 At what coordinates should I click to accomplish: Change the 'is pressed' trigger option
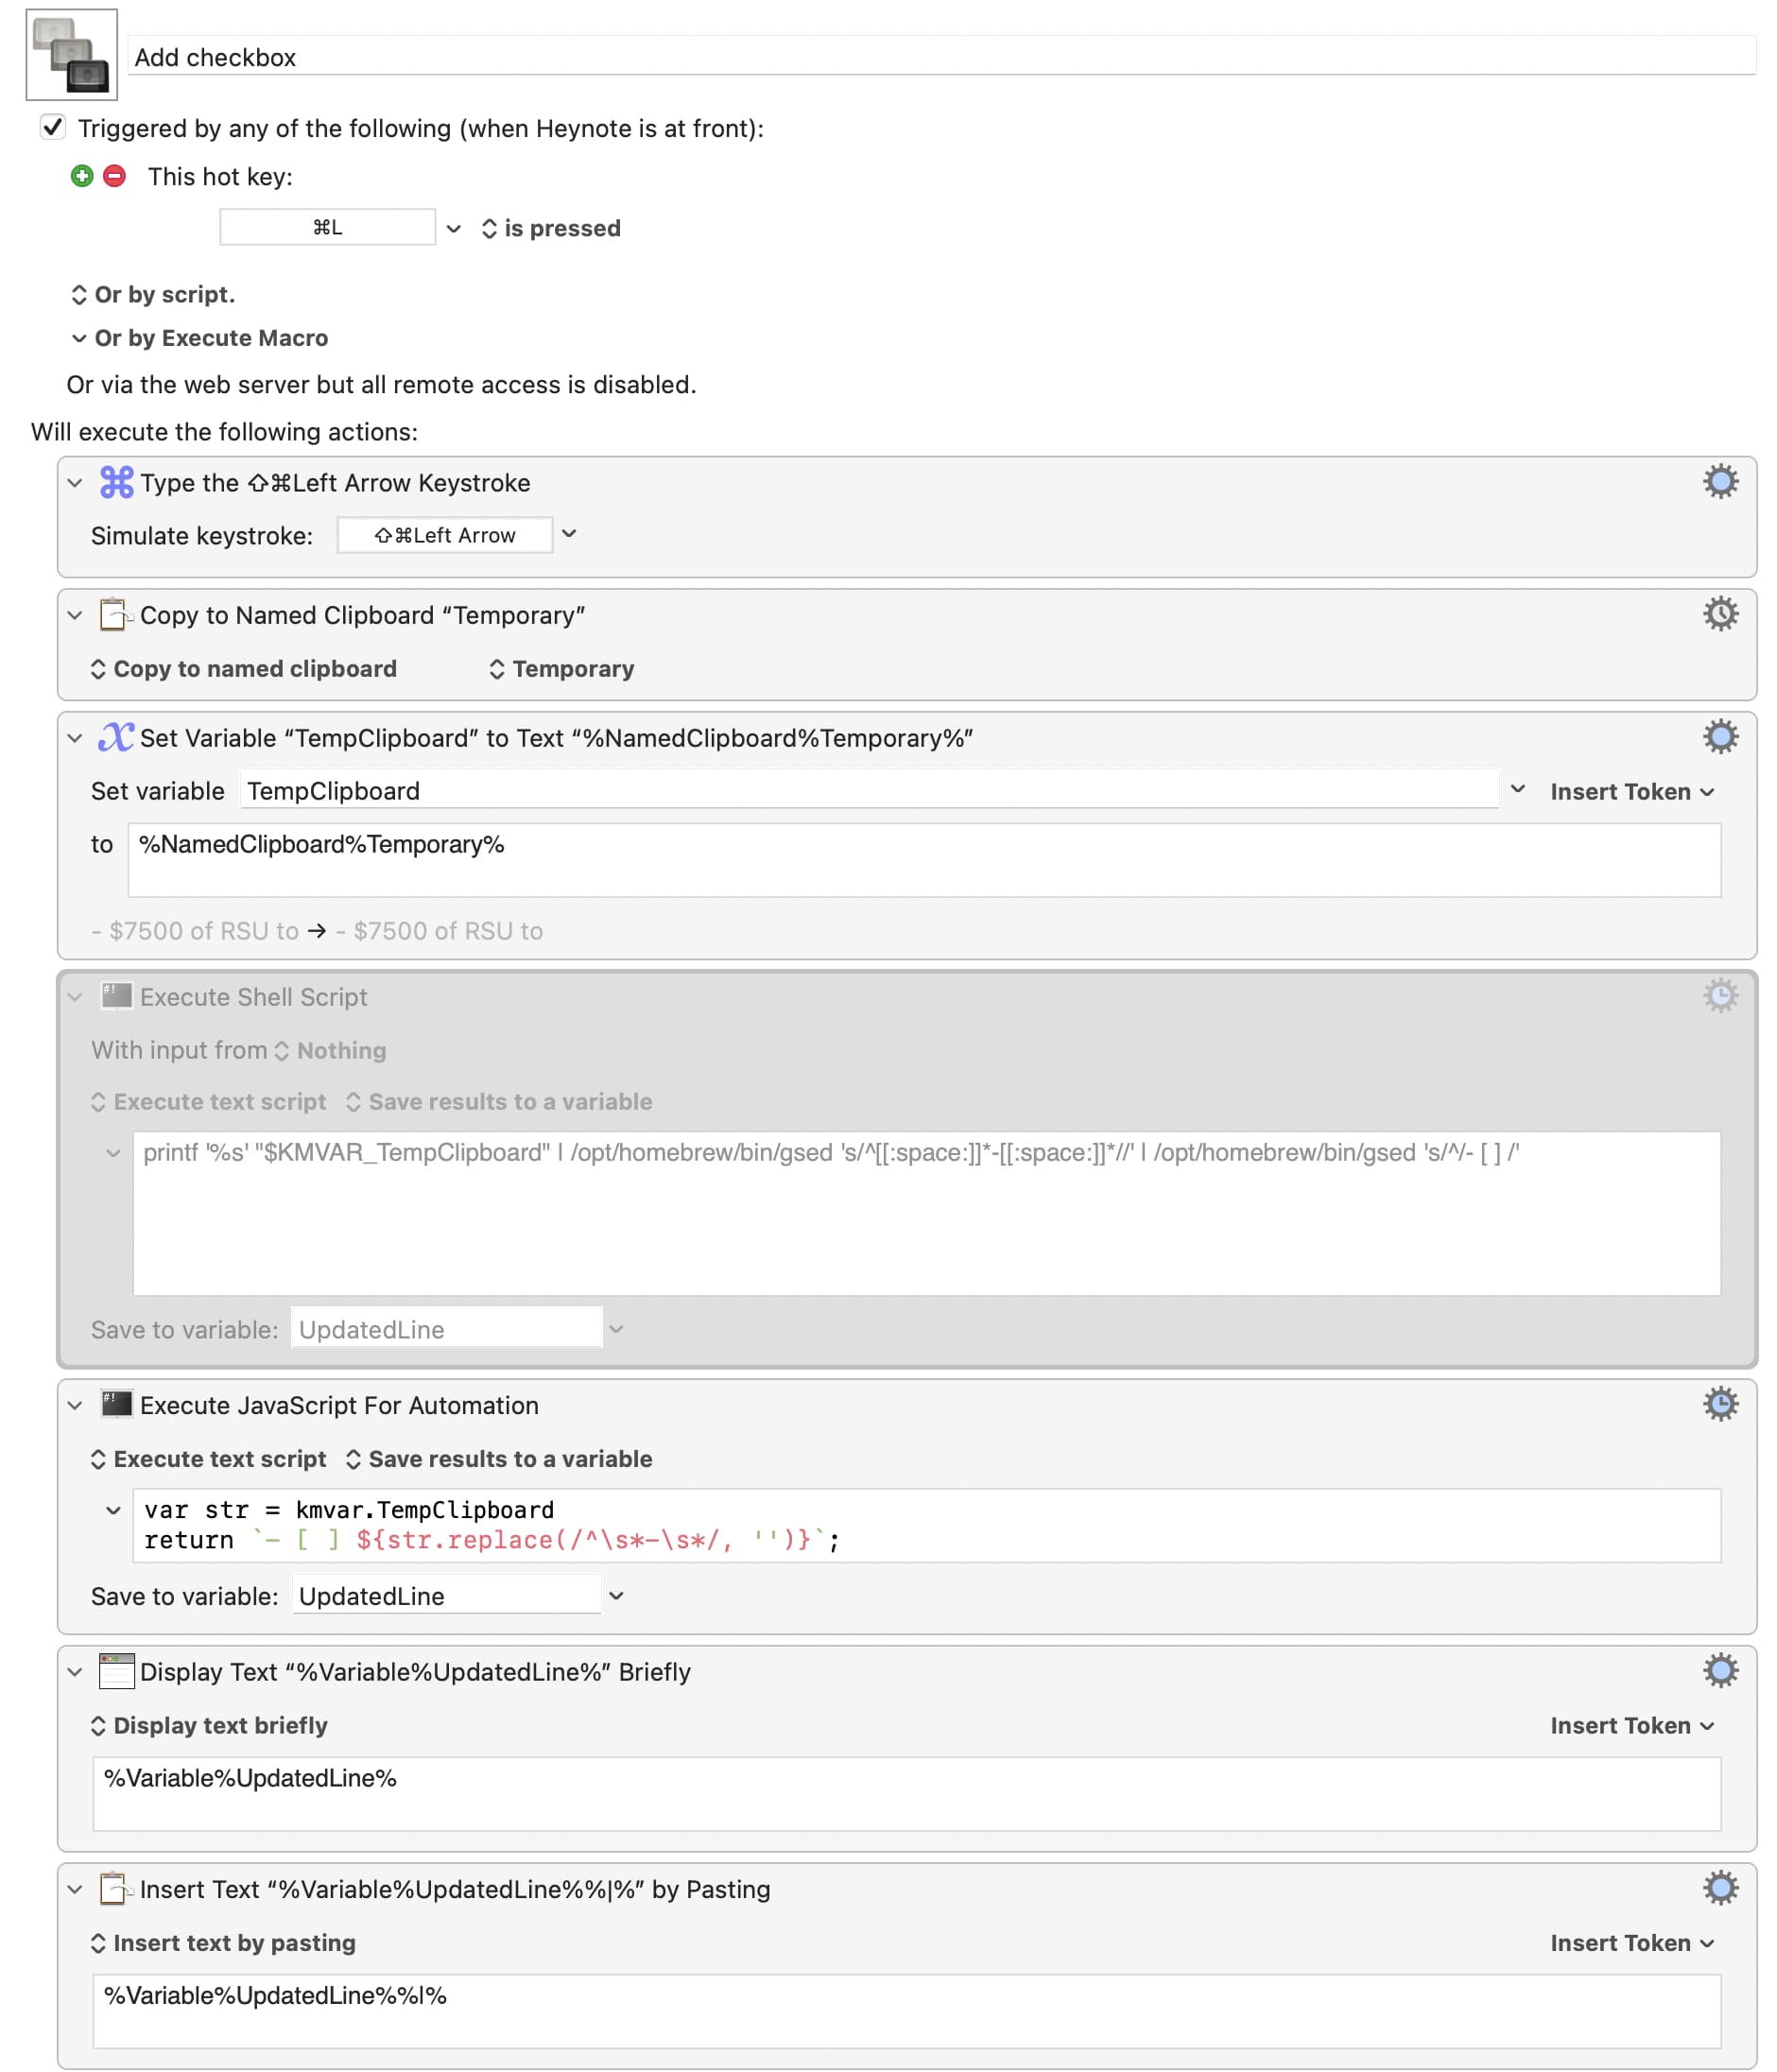click(551, 228)
